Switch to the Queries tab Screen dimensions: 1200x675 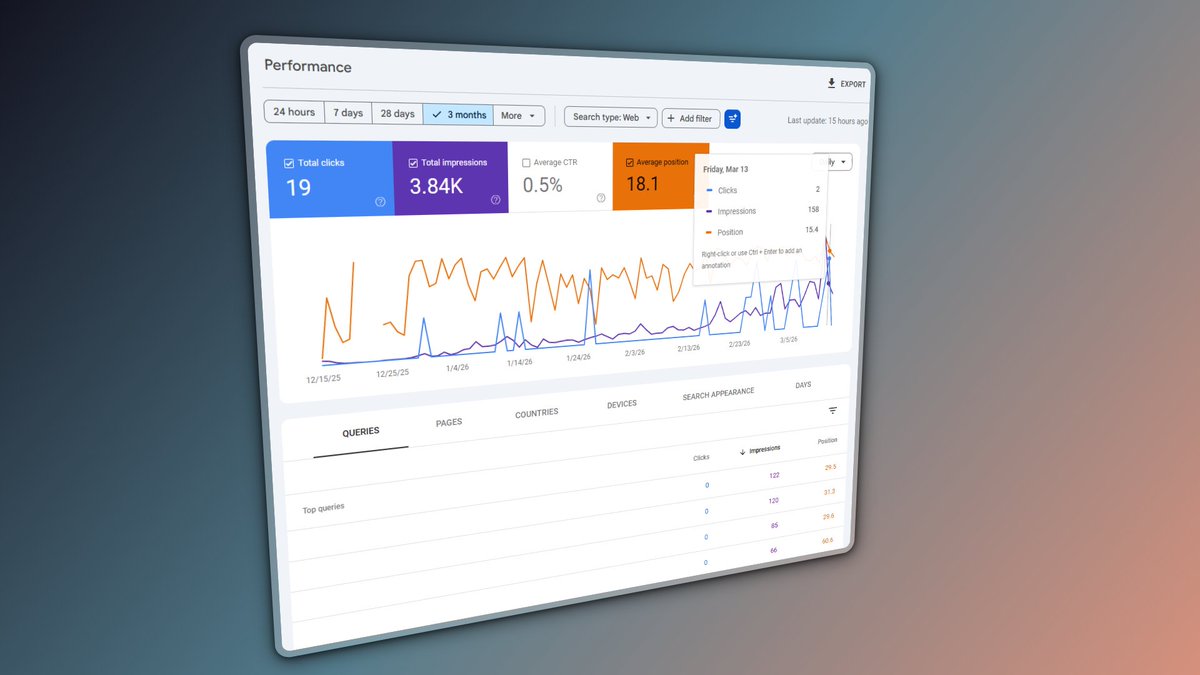click(361, 432)
